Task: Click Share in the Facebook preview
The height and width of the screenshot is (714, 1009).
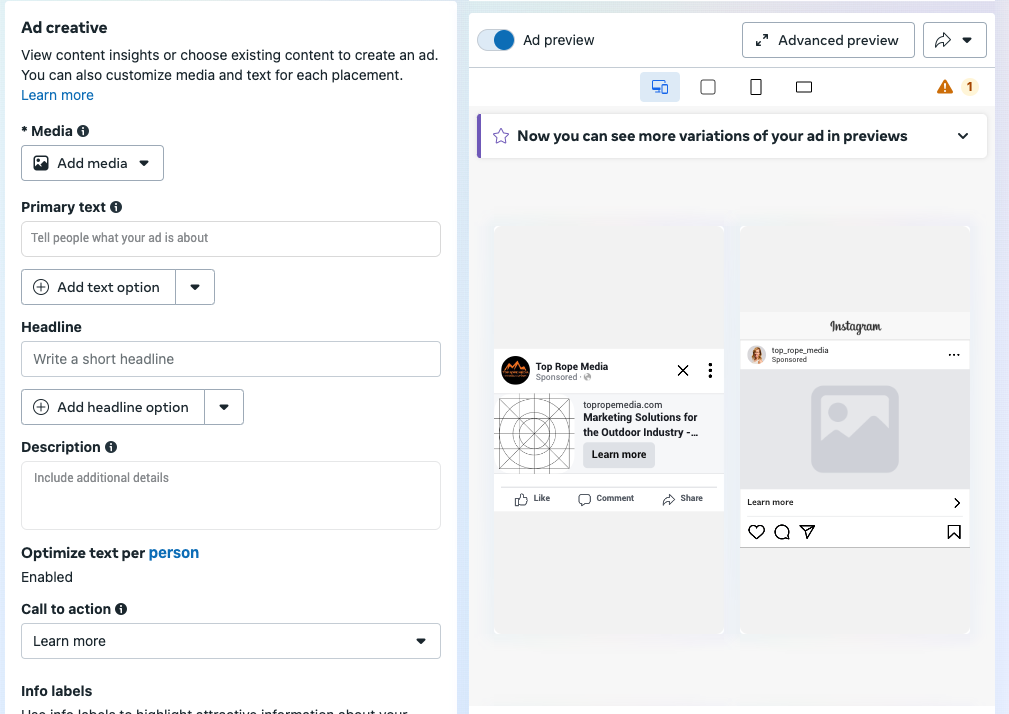Action: pyautogui.click(x=683, y=499)
